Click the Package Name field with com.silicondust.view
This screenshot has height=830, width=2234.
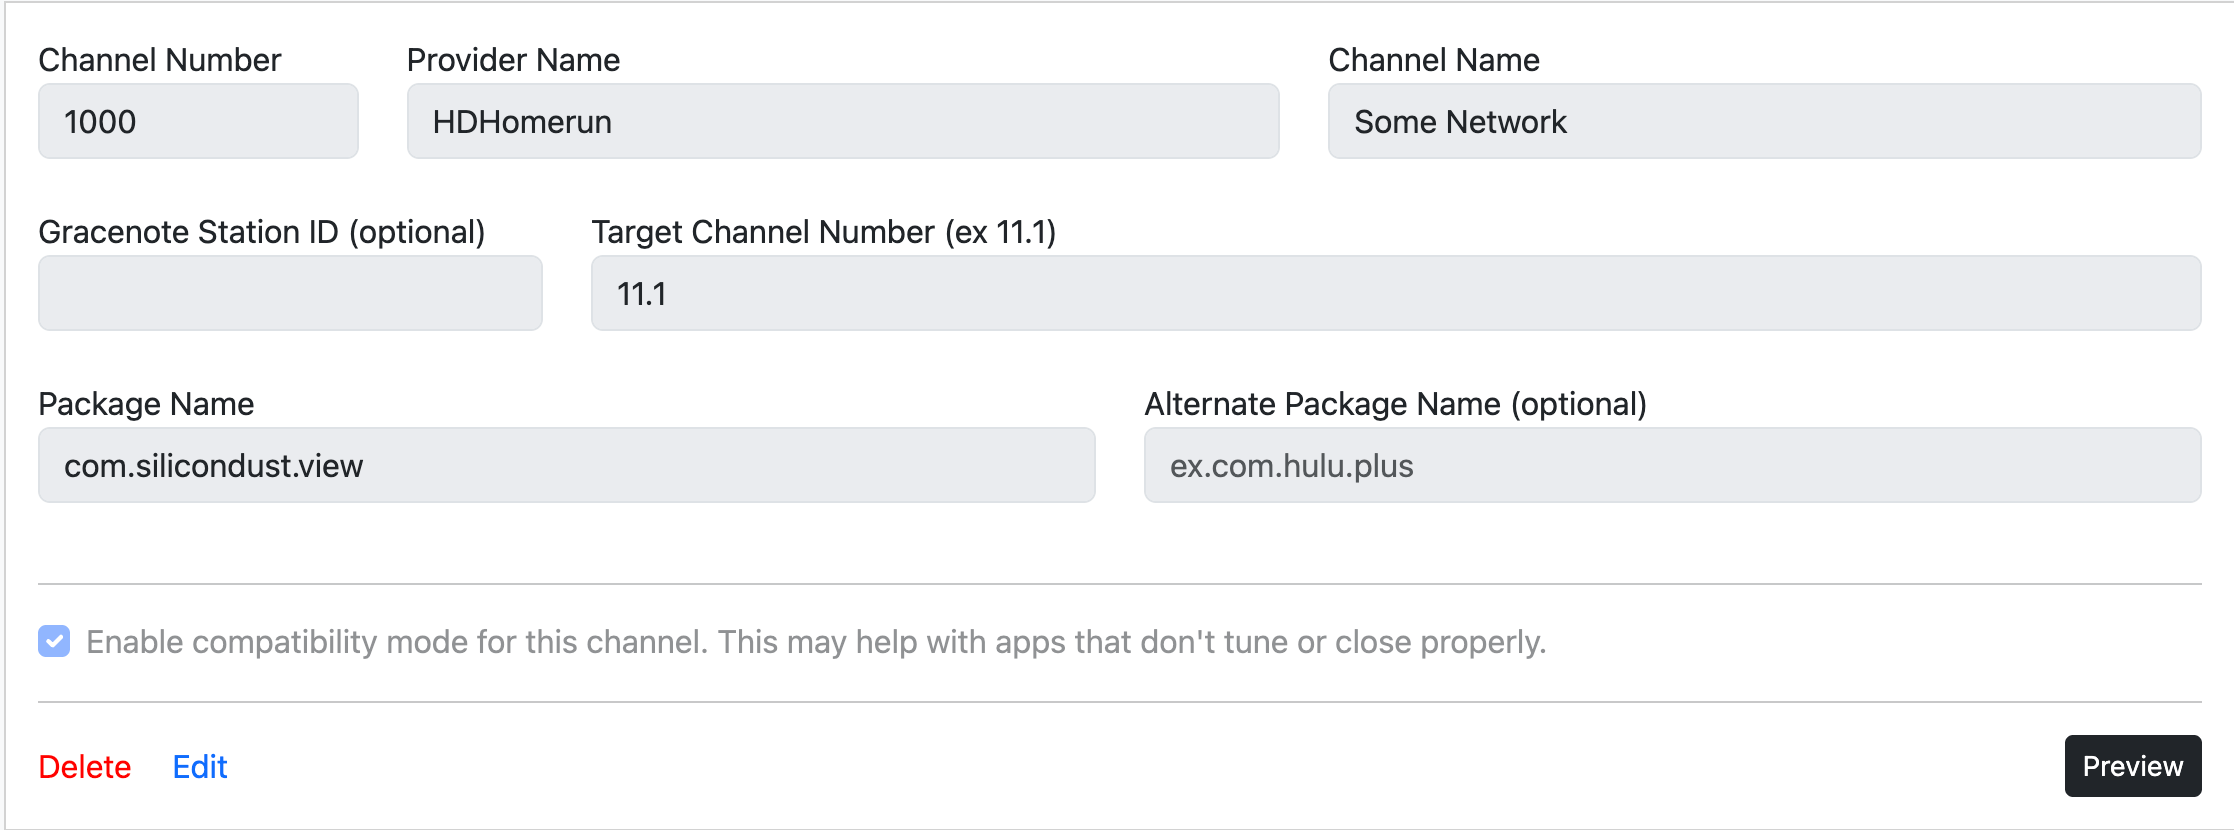coord(566,465)
